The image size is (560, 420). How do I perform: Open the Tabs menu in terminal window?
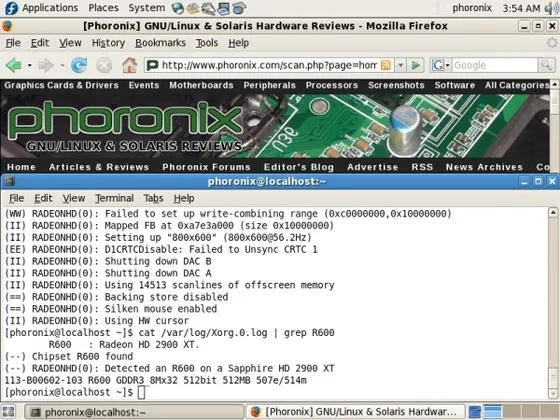153,198
